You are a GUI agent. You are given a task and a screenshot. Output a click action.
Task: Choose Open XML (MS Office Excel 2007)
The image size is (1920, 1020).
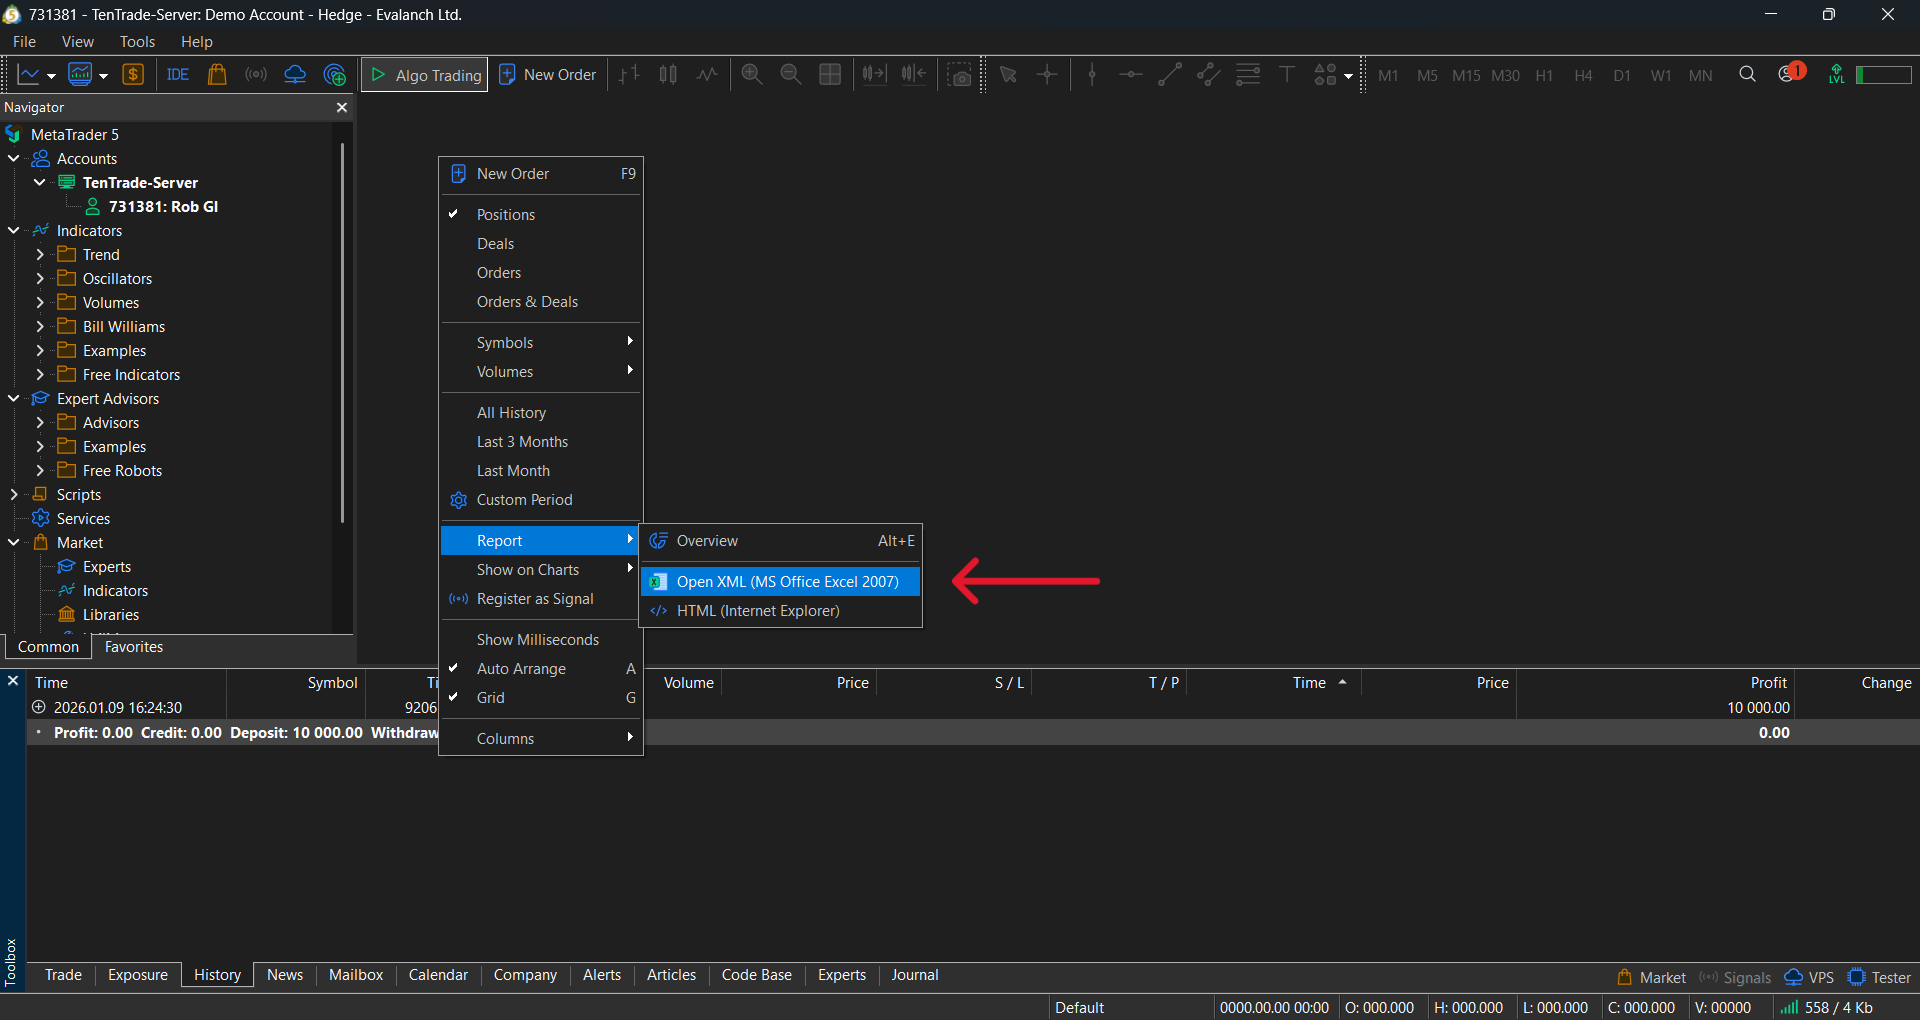781,582
